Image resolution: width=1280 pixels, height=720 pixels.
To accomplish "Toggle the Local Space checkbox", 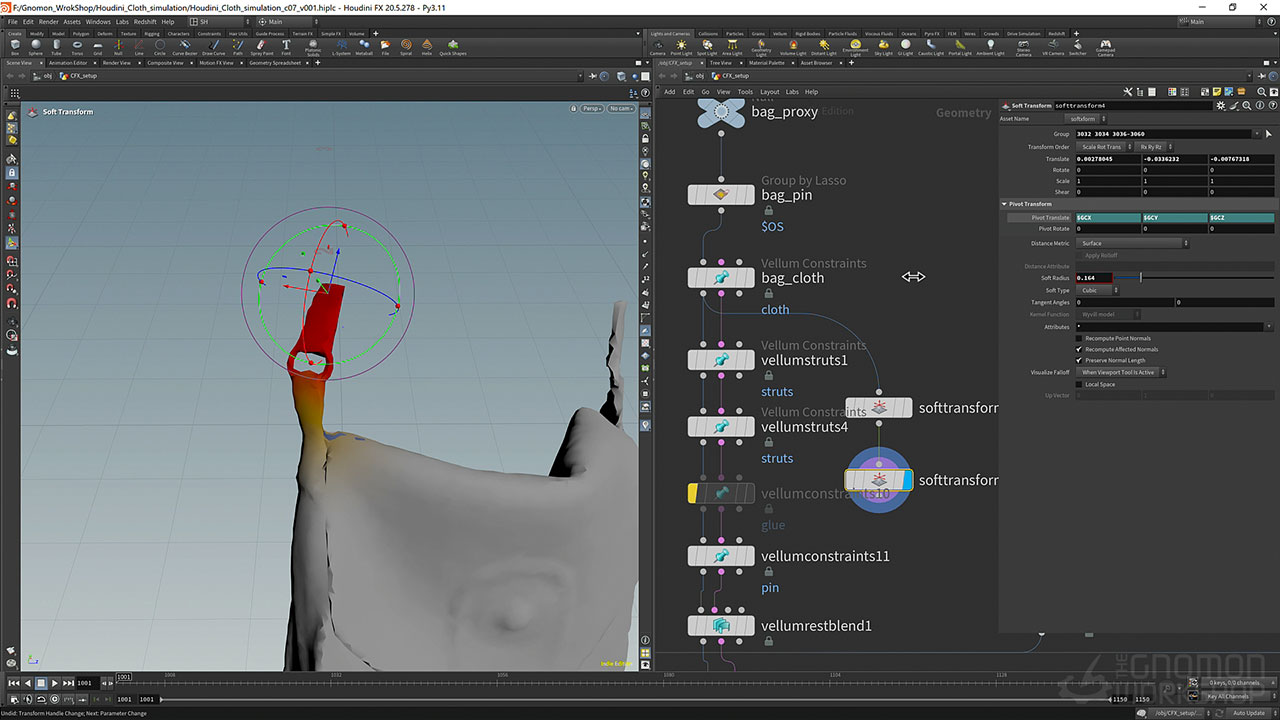I will (1079, 384).
